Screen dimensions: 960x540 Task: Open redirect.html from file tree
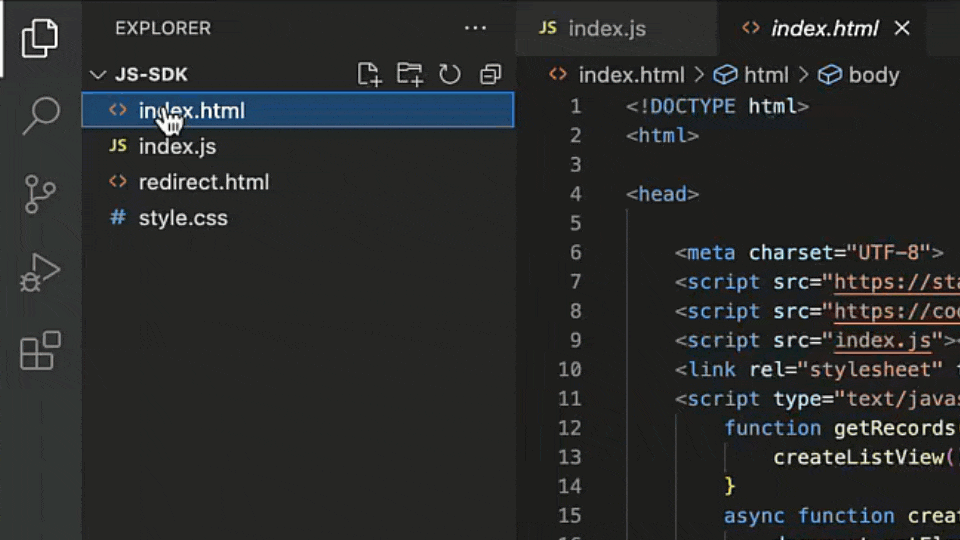(x=203, y=182)
